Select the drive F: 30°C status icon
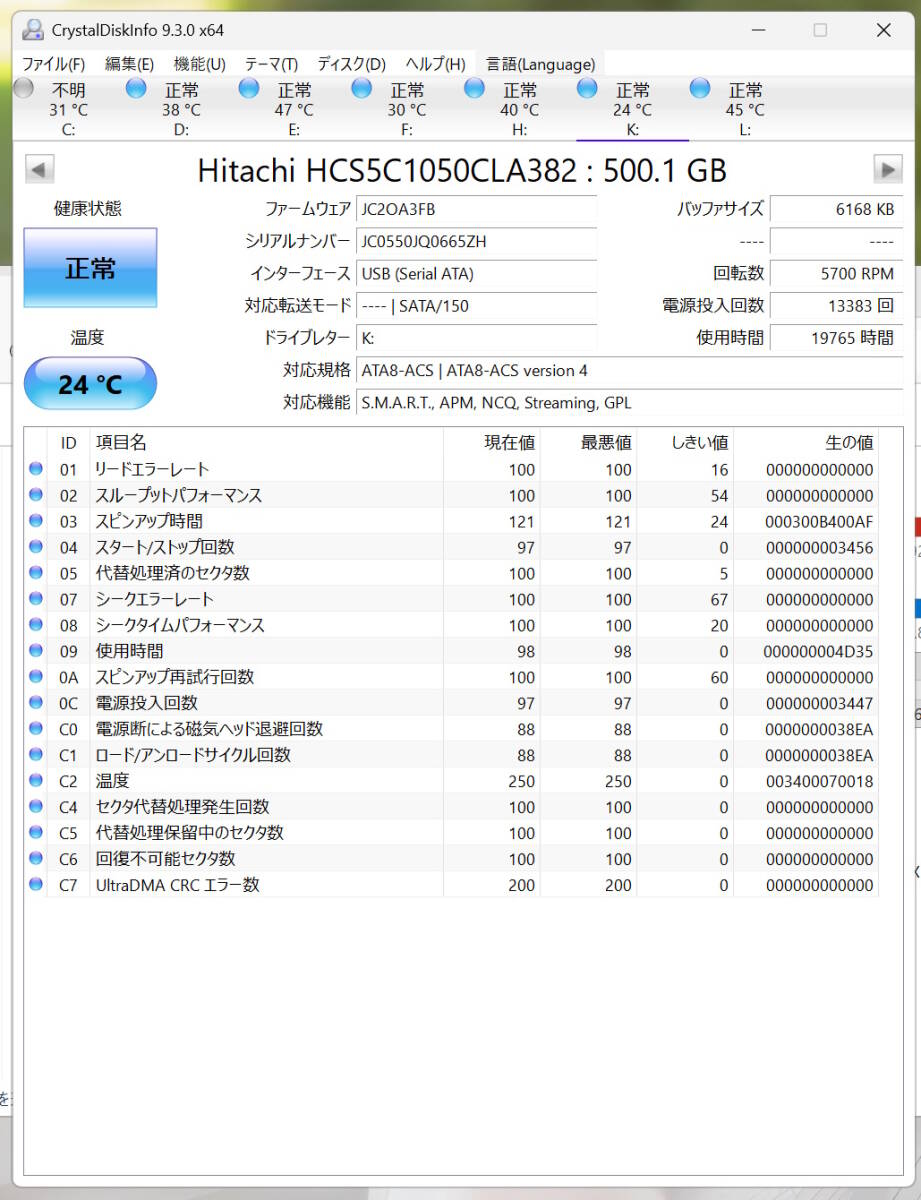The width and height of the screenshot is (921, 1200). tap(361, 88)
